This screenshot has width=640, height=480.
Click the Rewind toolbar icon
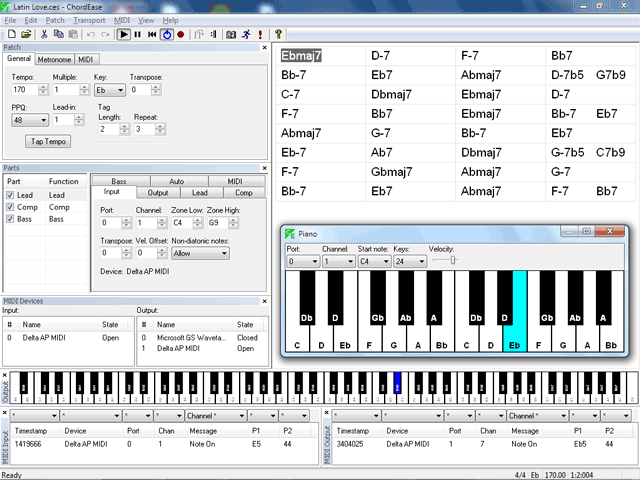coord(152,34)
